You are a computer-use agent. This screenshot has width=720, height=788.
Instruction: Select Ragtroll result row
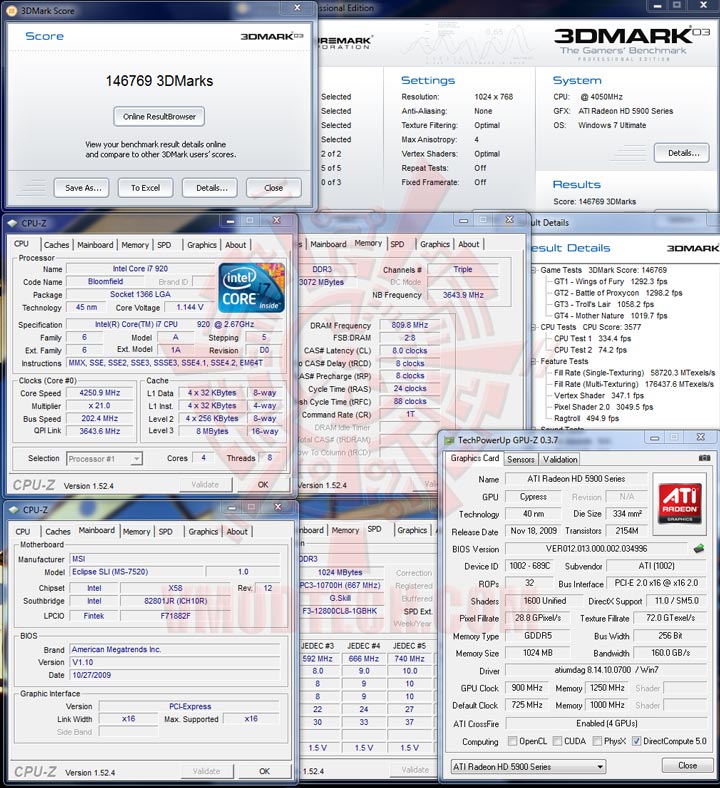[x=586, y=419]
